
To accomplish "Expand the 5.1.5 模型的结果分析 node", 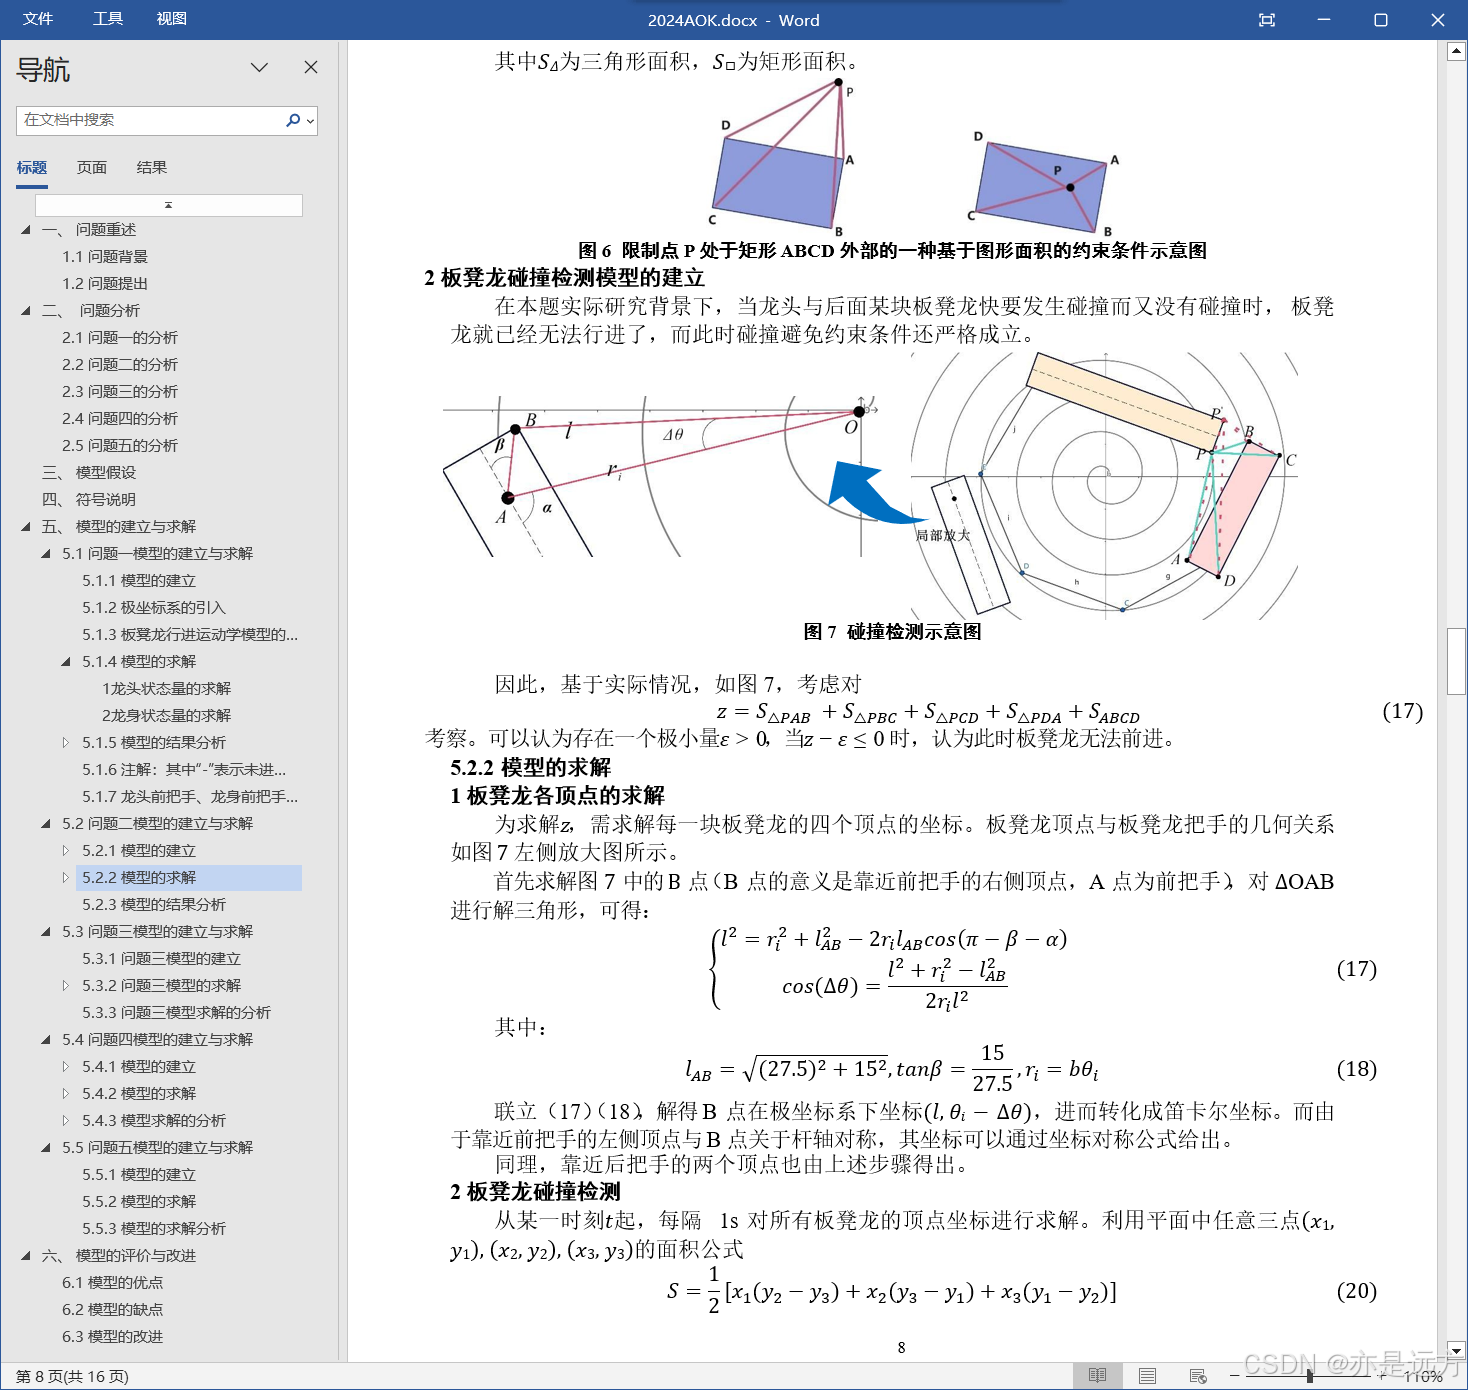I will [x=66, y=743].
